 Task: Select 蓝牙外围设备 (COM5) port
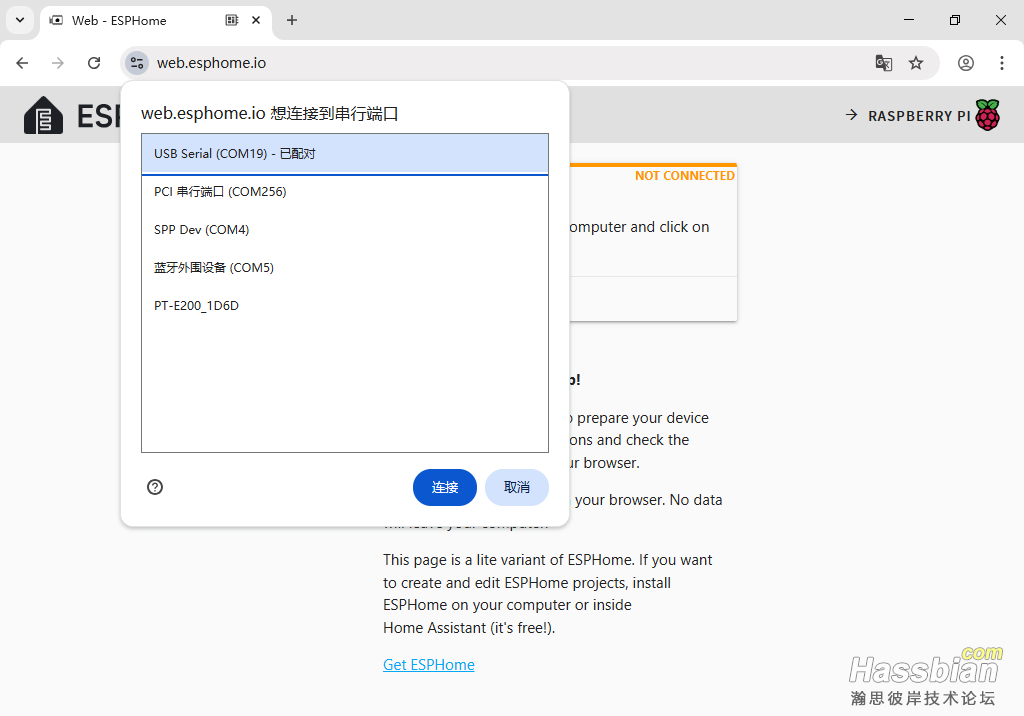[344, 268]
